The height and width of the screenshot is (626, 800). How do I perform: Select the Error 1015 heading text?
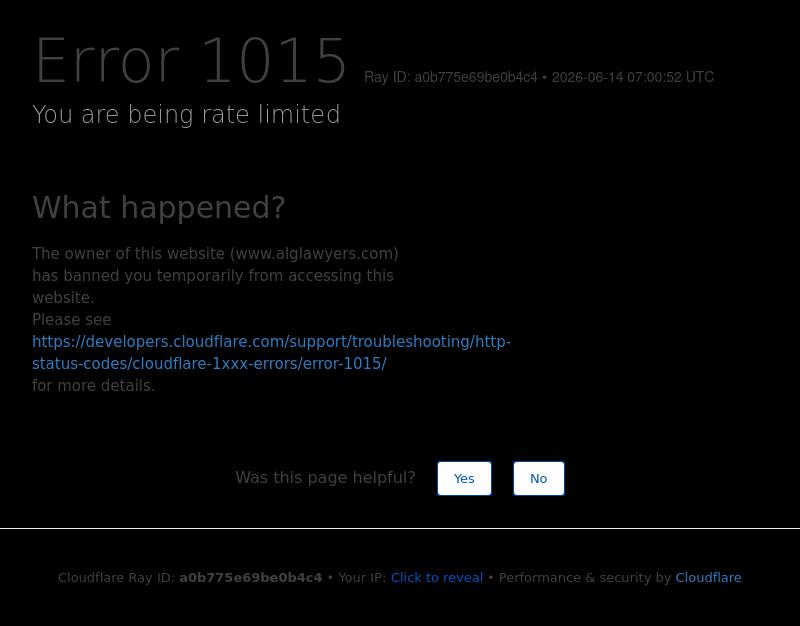coord(191,61)
